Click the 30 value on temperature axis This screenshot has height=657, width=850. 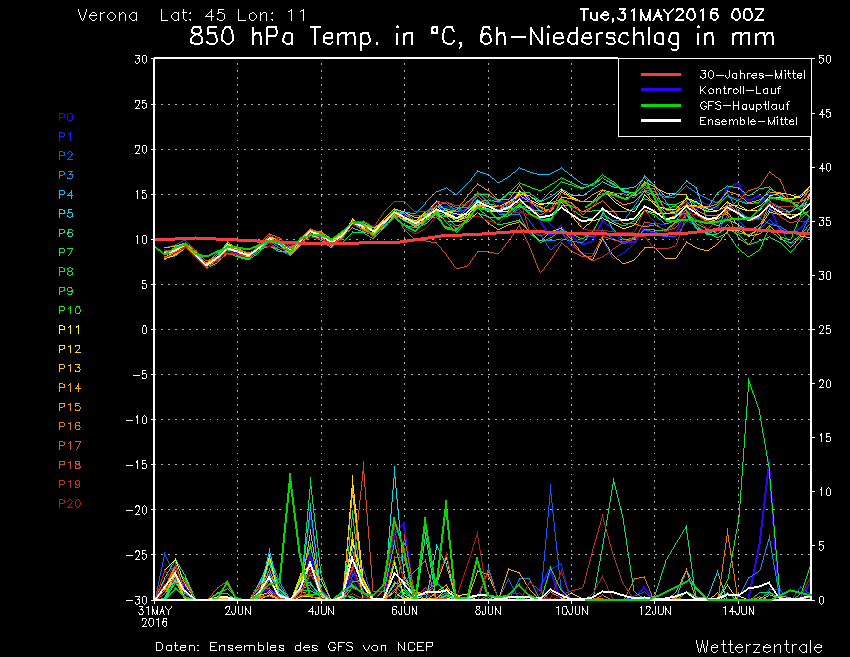point(141,59)
